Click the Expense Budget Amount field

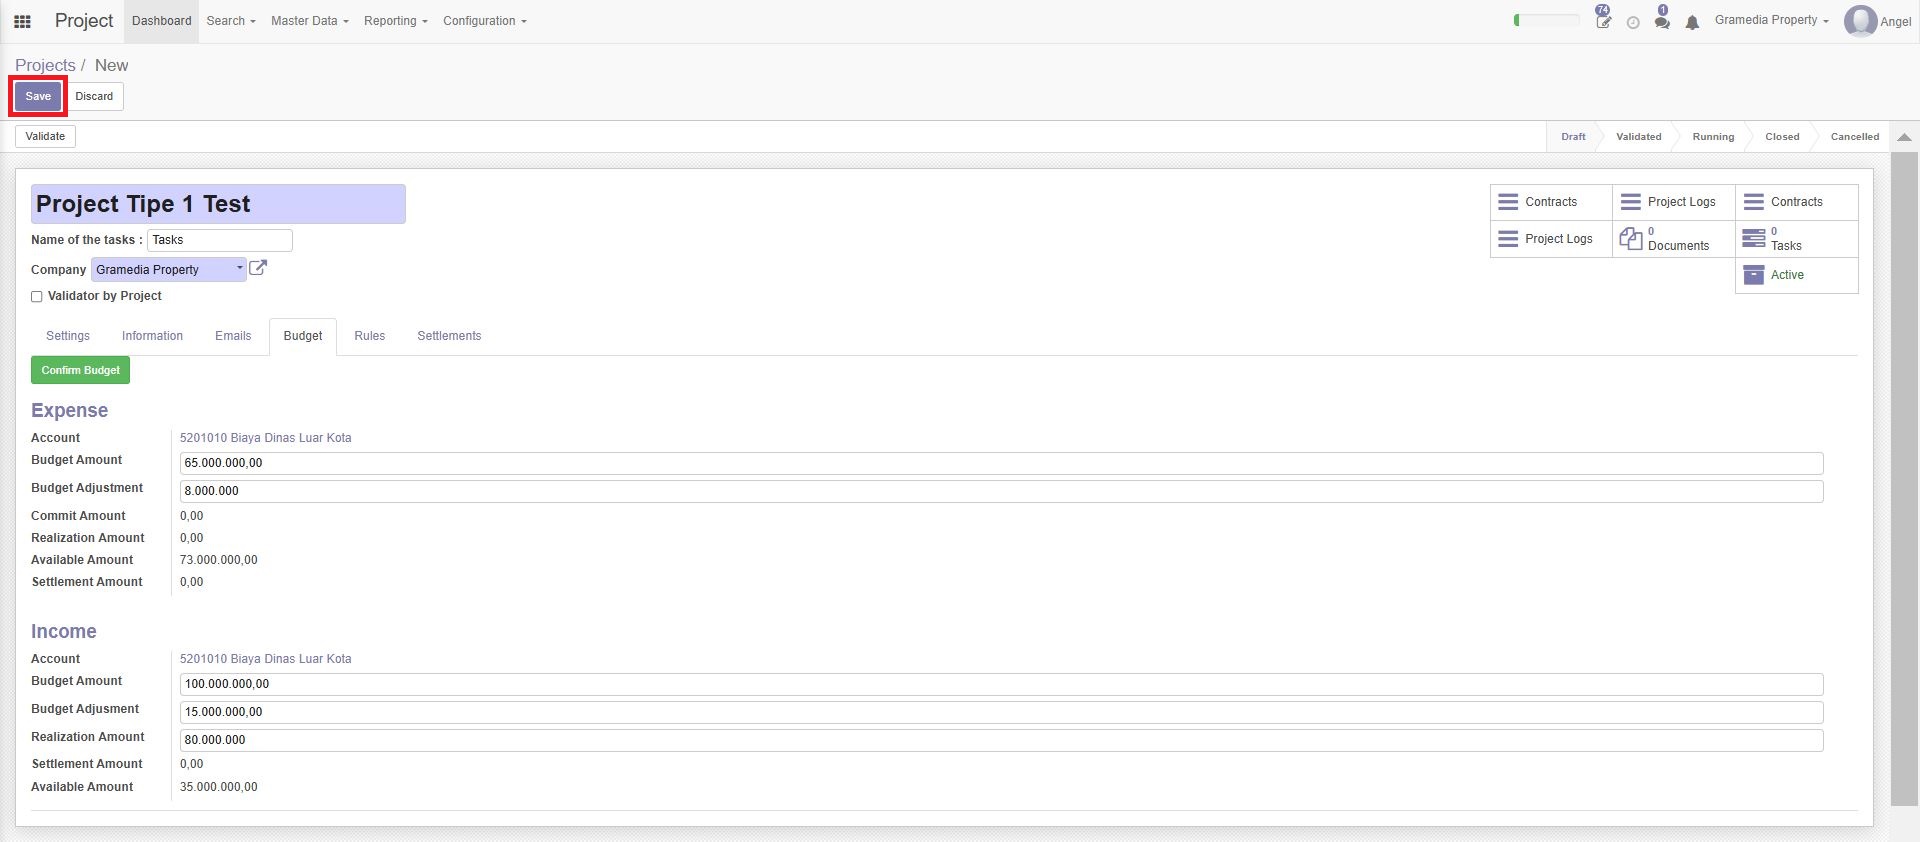(x=1001, y=463)
